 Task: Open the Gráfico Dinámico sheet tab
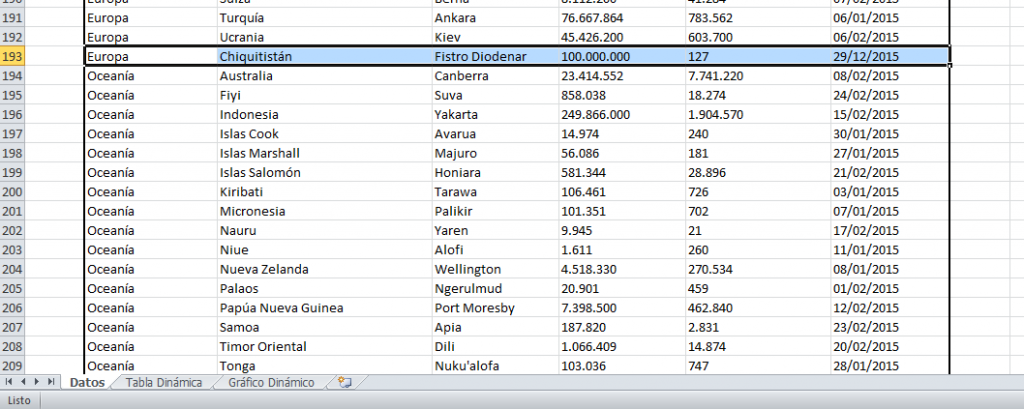pos(271,383)
